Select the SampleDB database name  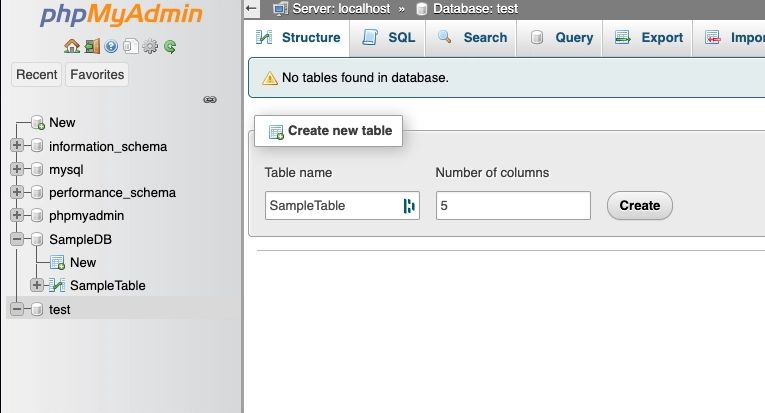coord(81,239)
